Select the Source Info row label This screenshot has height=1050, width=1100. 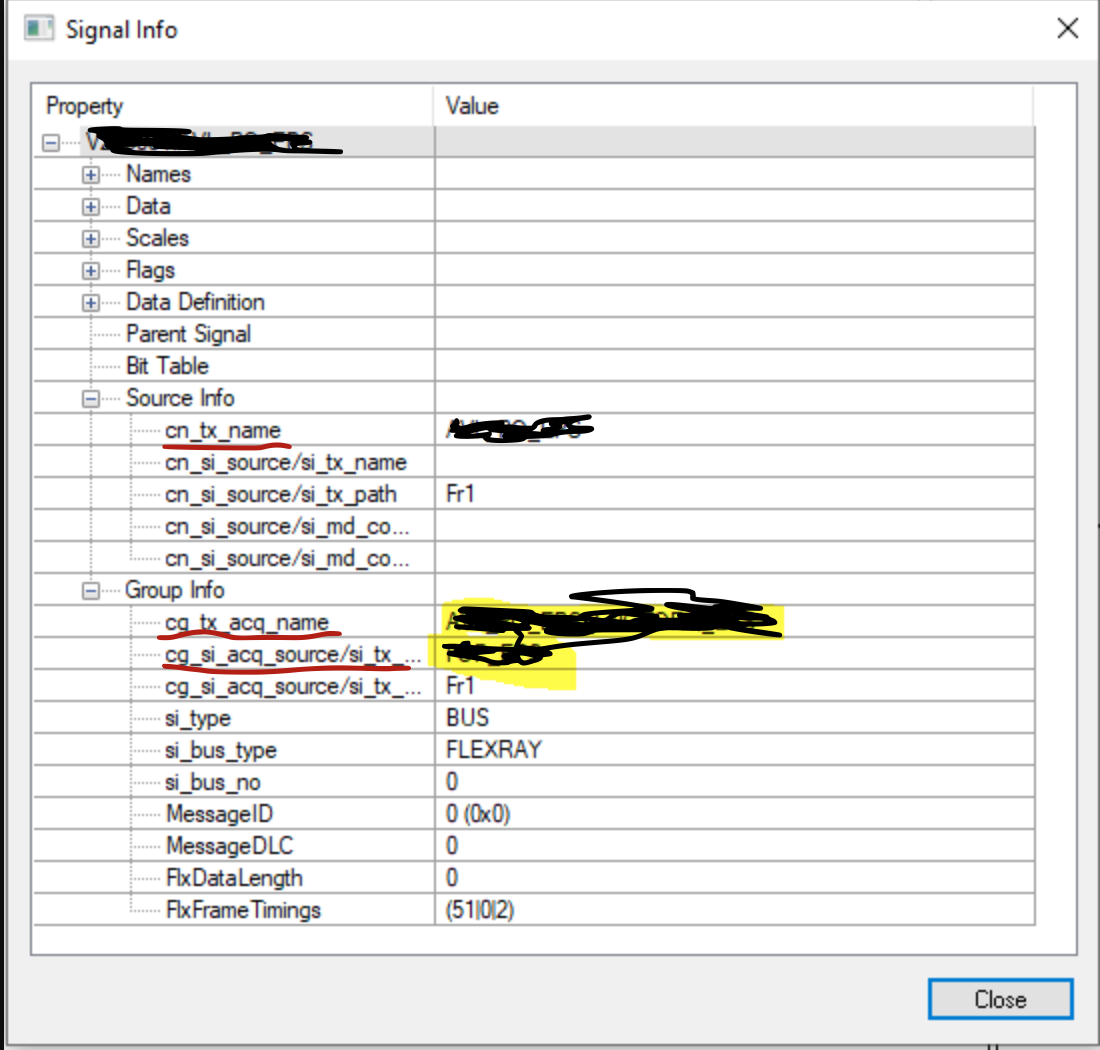180,398
